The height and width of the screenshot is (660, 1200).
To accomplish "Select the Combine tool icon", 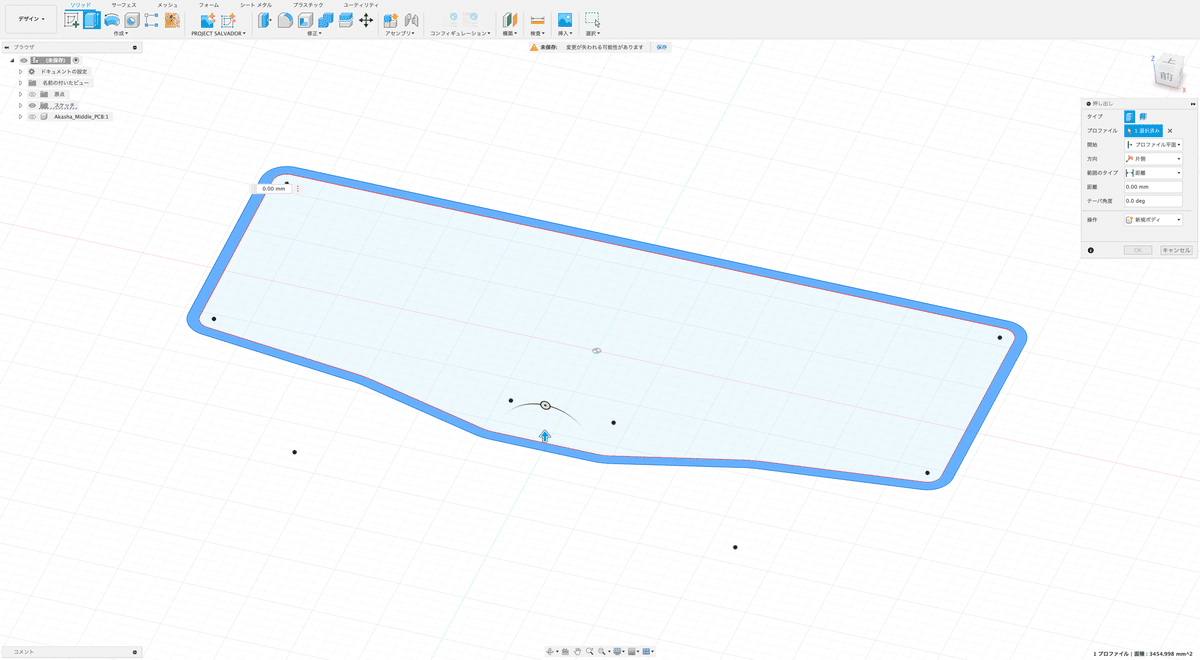I will [325, 20].
